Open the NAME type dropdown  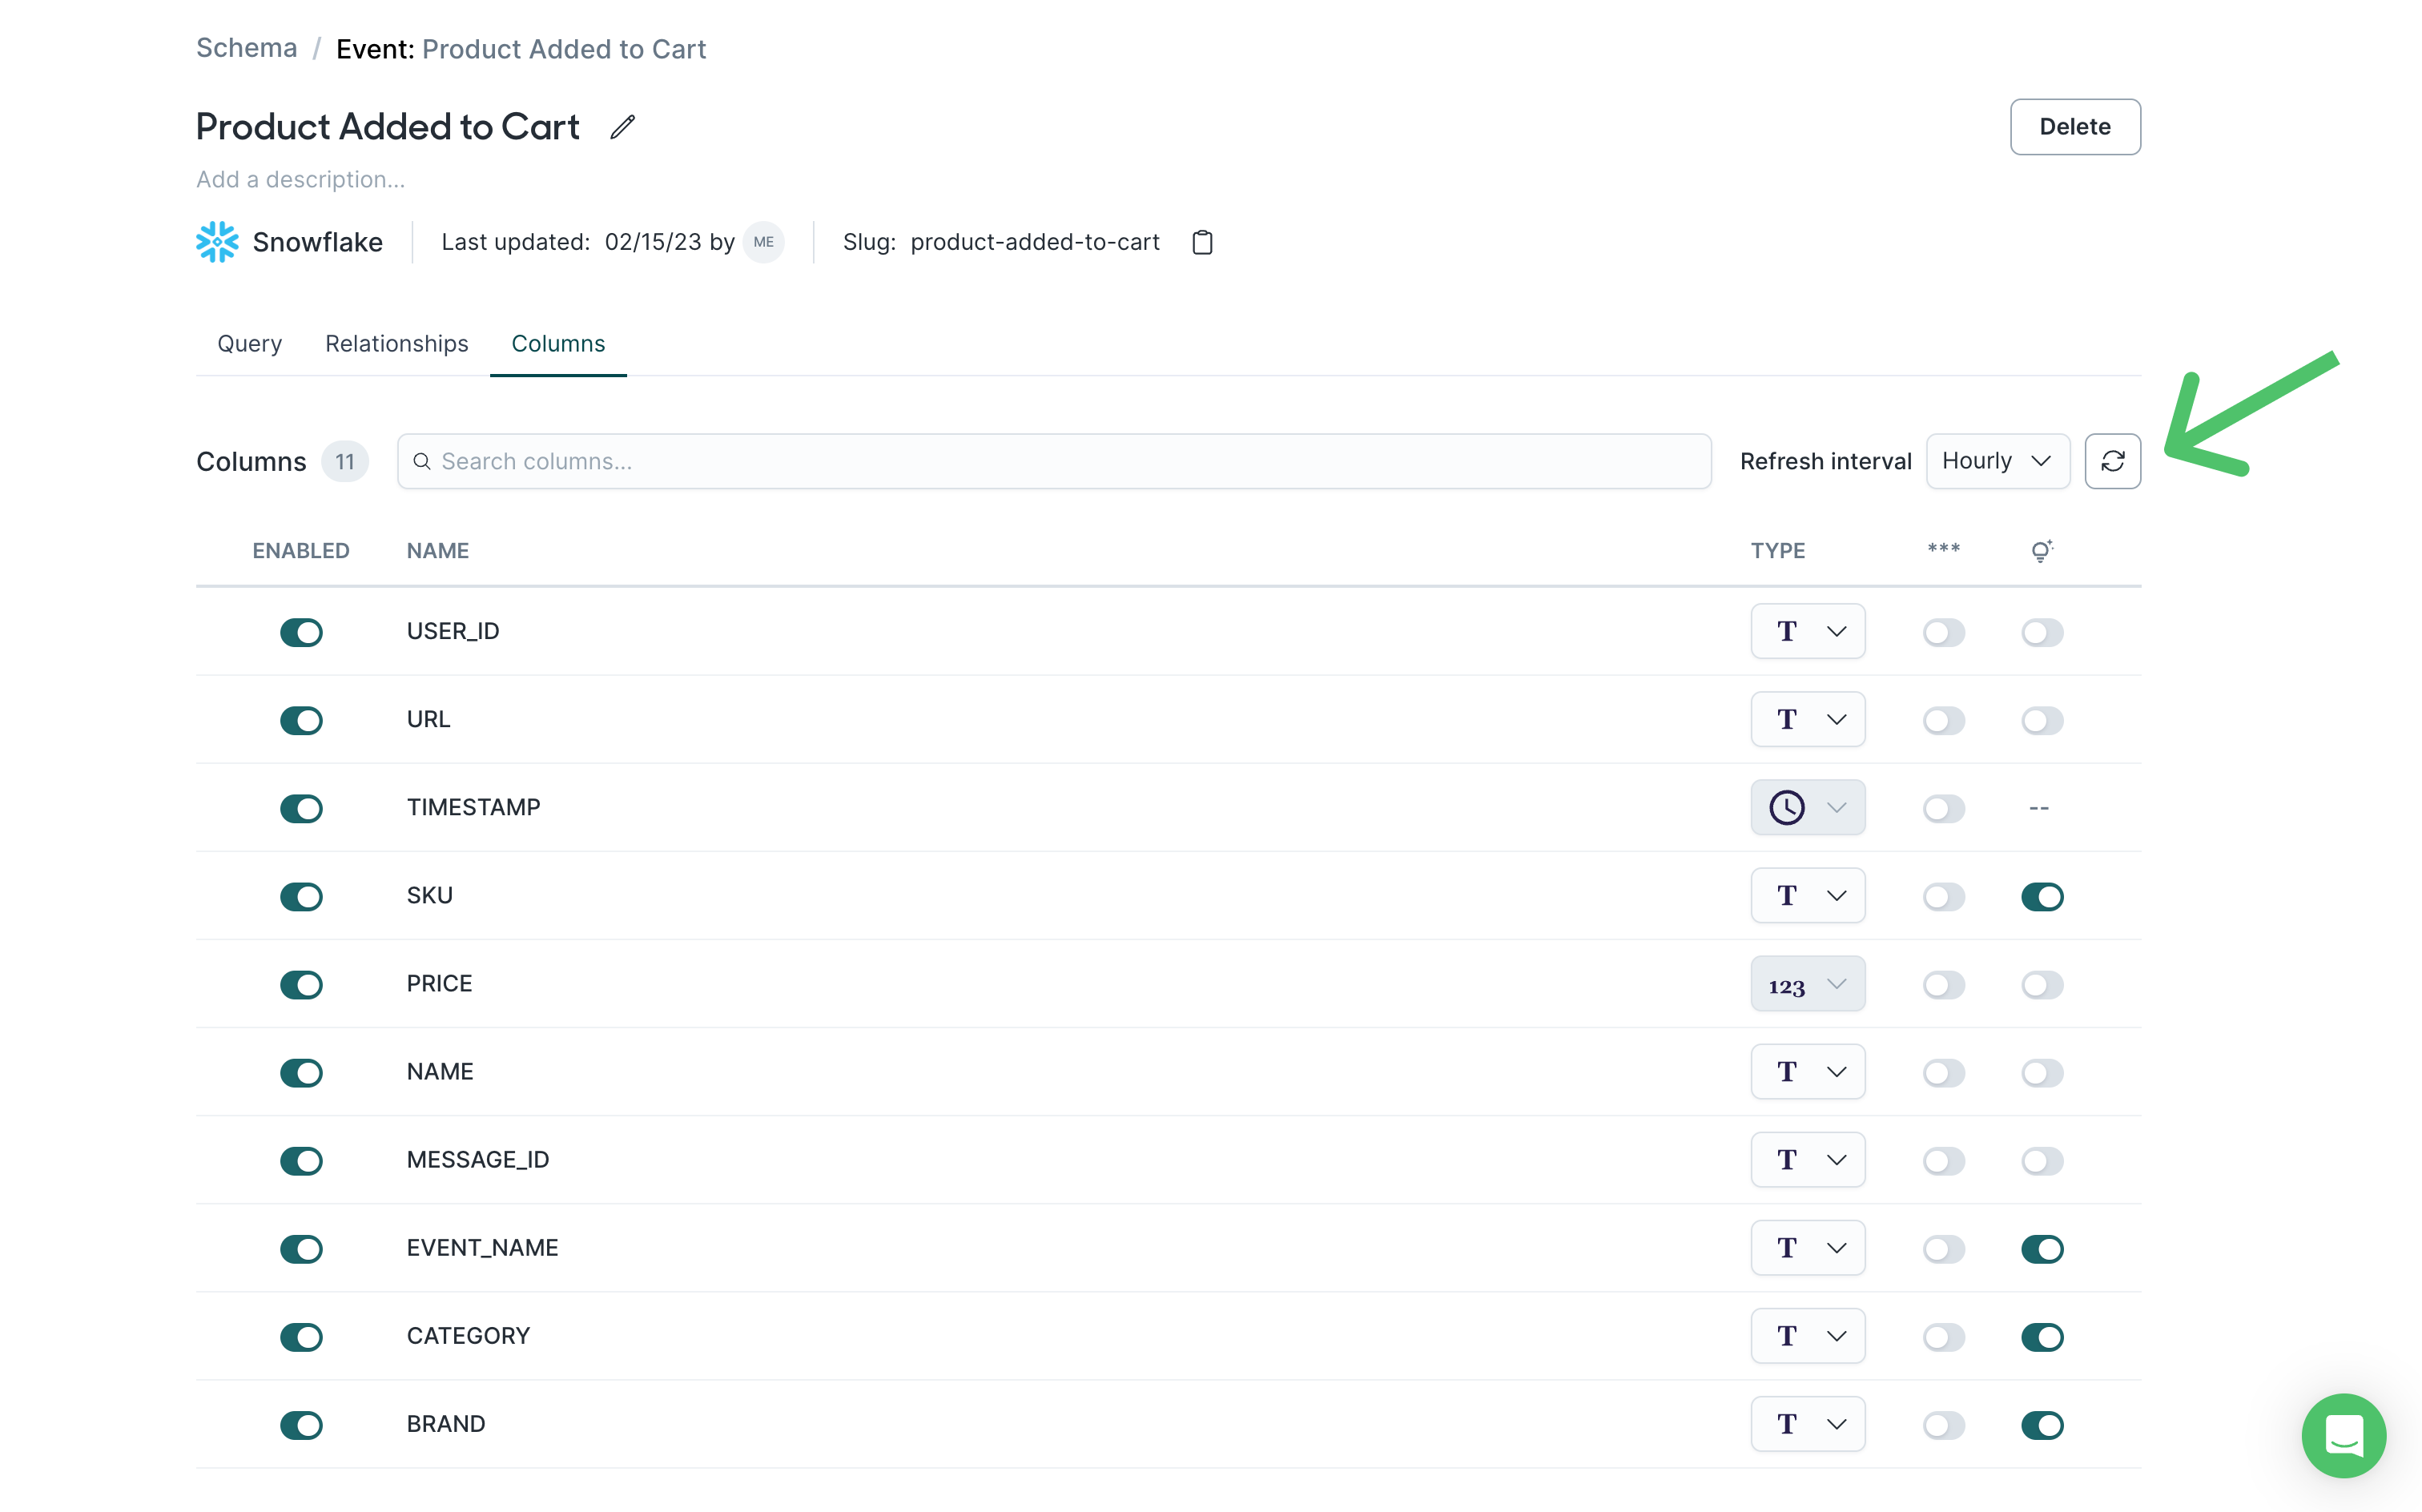[1807, 1071]
